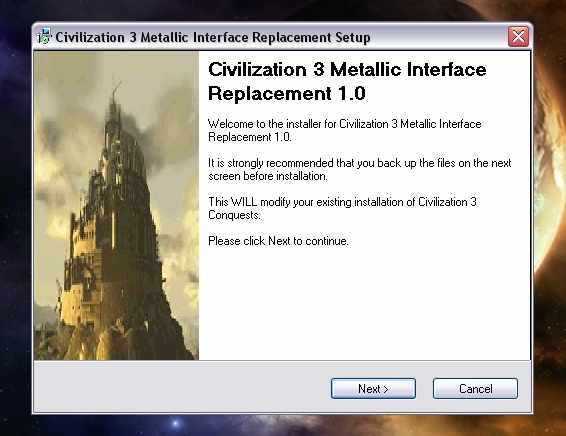Click the 'Welcome to the installer' paragraph
The image size is (566, 436).
pos(345,130)
